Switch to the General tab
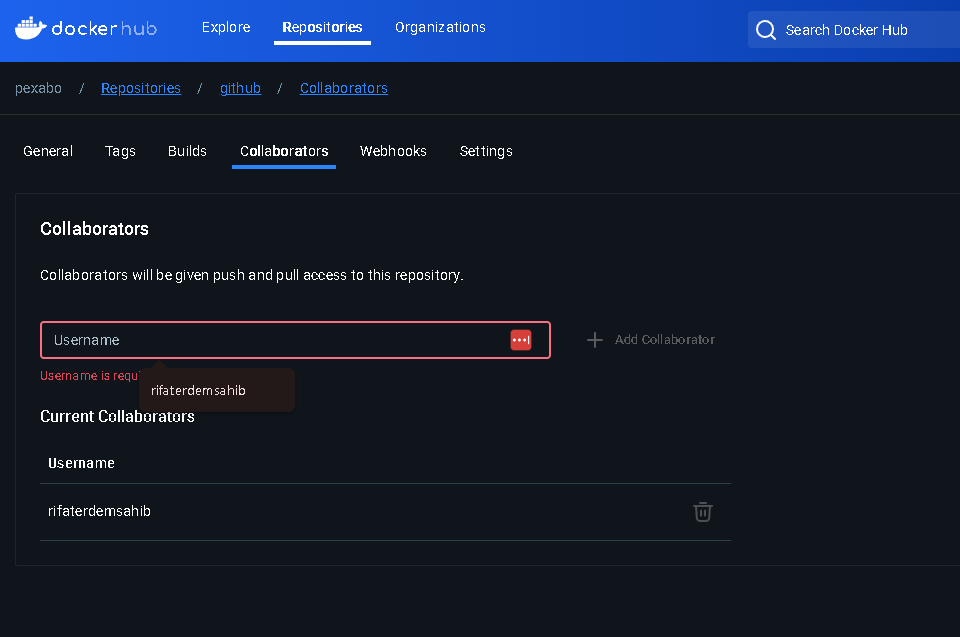 [48, 151]
